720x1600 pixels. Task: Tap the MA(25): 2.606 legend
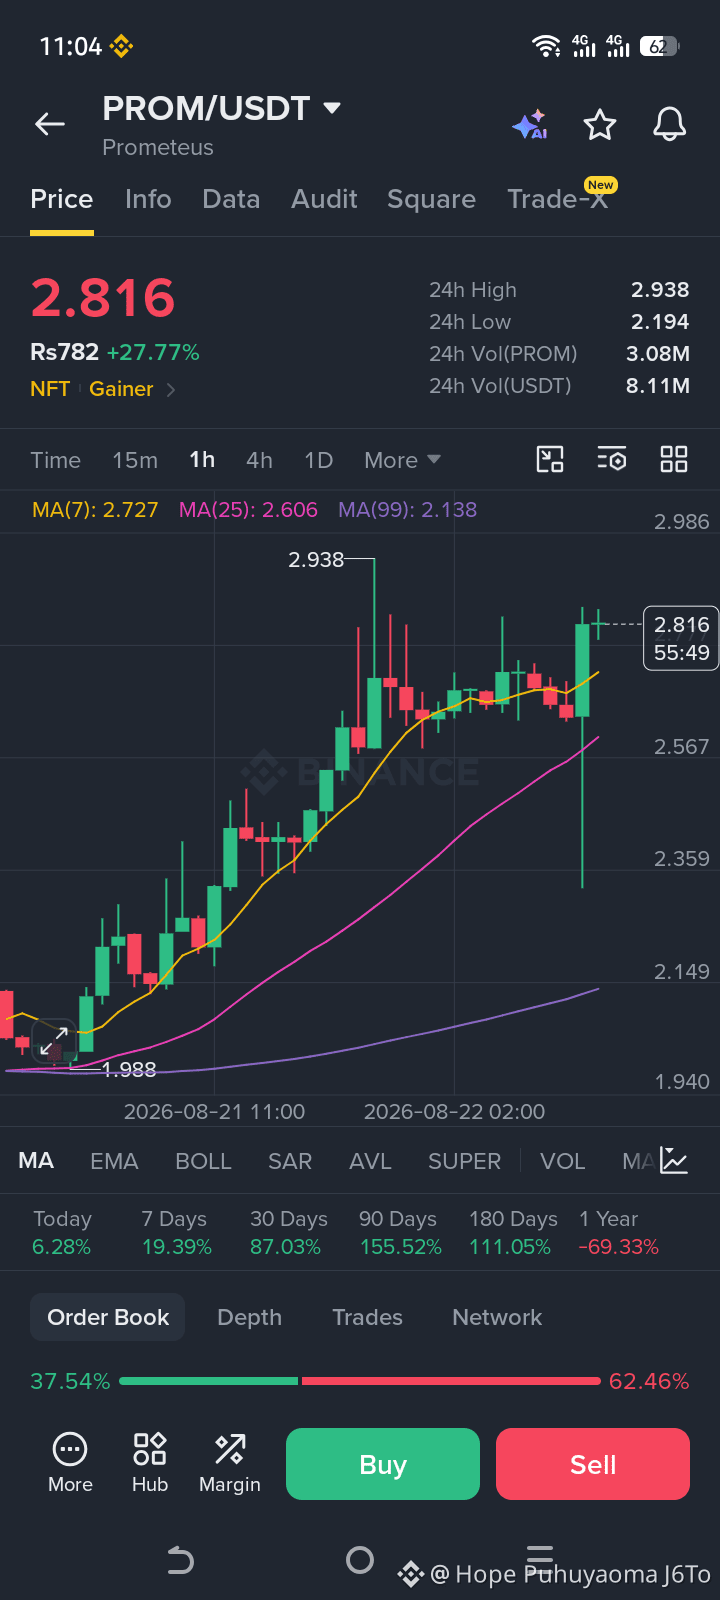pyautogui.click(x=248, y=510)
